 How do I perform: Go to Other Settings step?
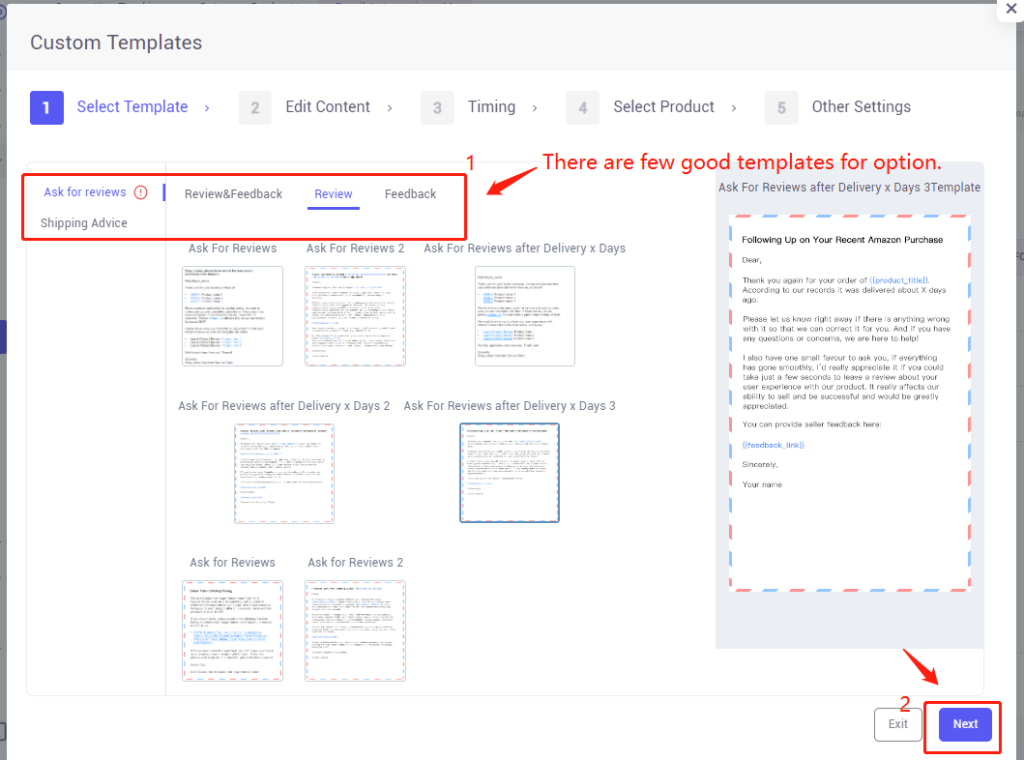(861, 106)
